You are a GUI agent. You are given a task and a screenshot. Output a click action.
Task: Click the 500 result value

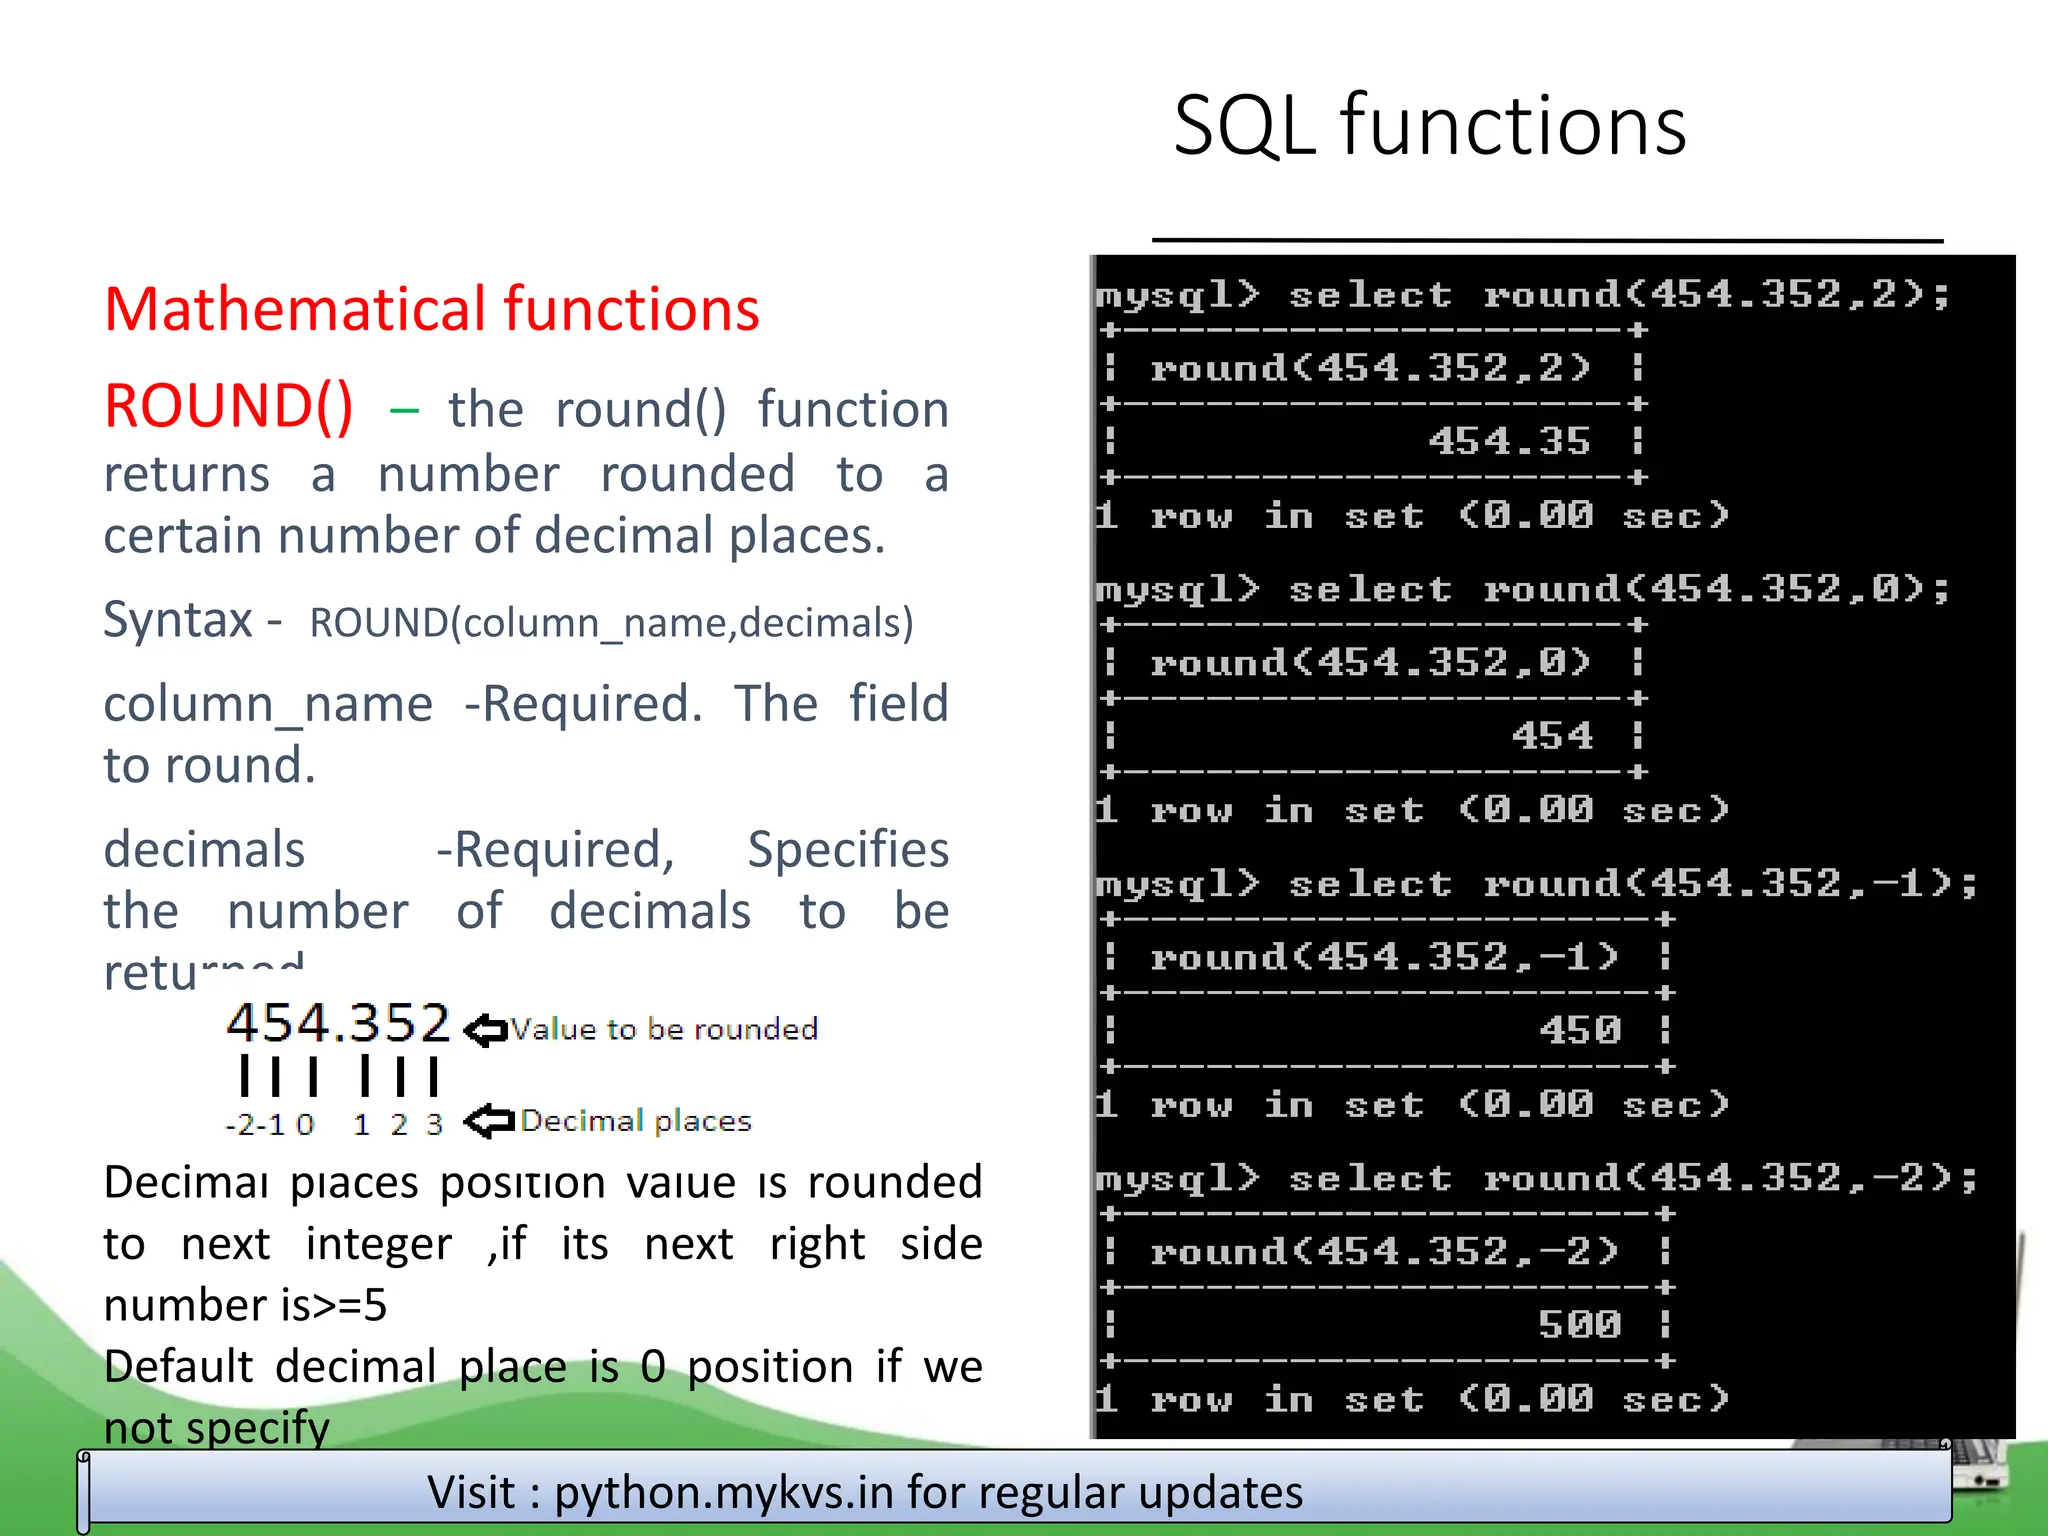(x=1579, y=1325)
